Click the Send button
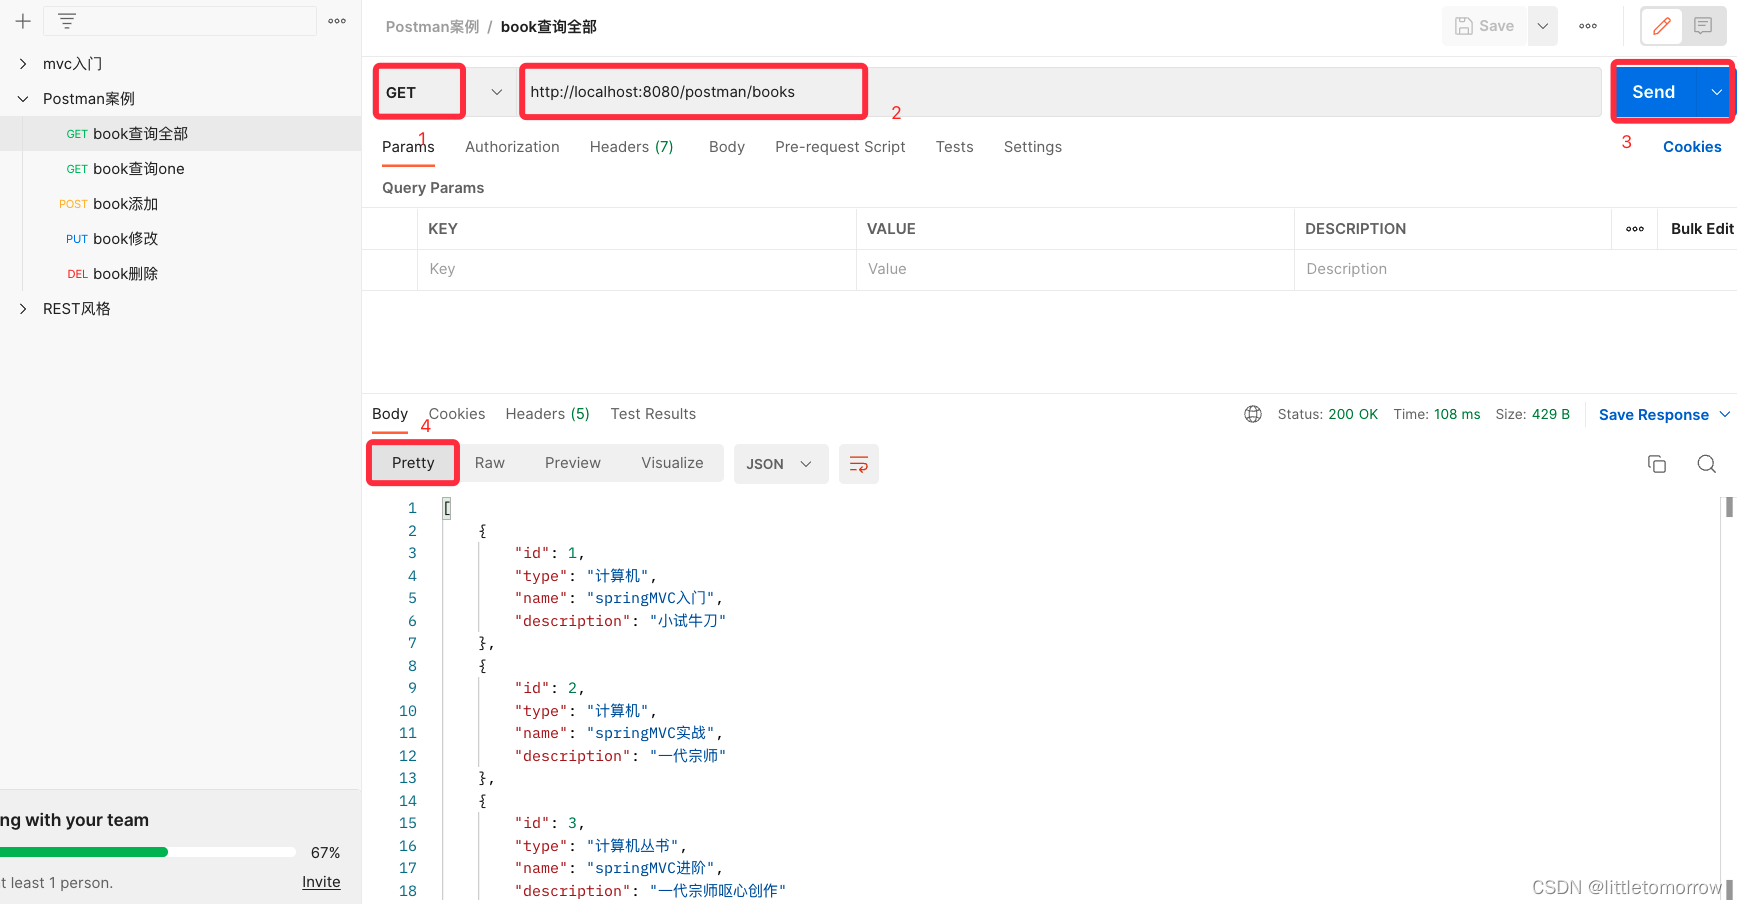The height and width of the screenshot is (904, 1737). coord(1654,92)
